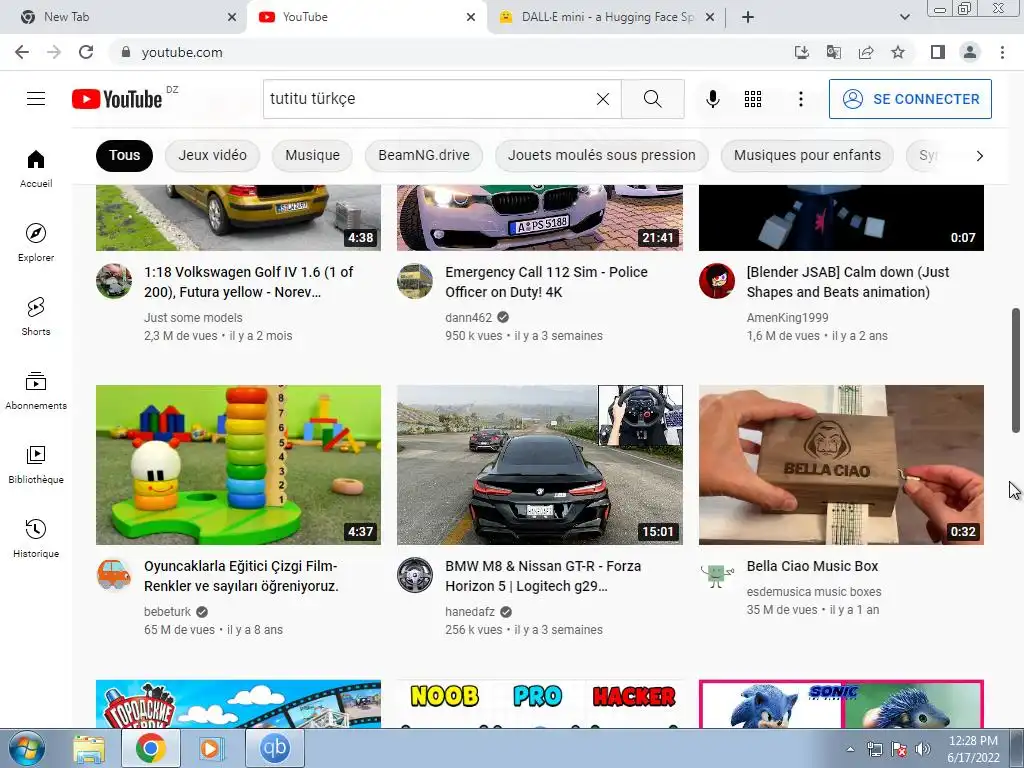1024x768 pixels.
Task: Open the Chrome profile avatar icon
Action: tap(970, 52)
